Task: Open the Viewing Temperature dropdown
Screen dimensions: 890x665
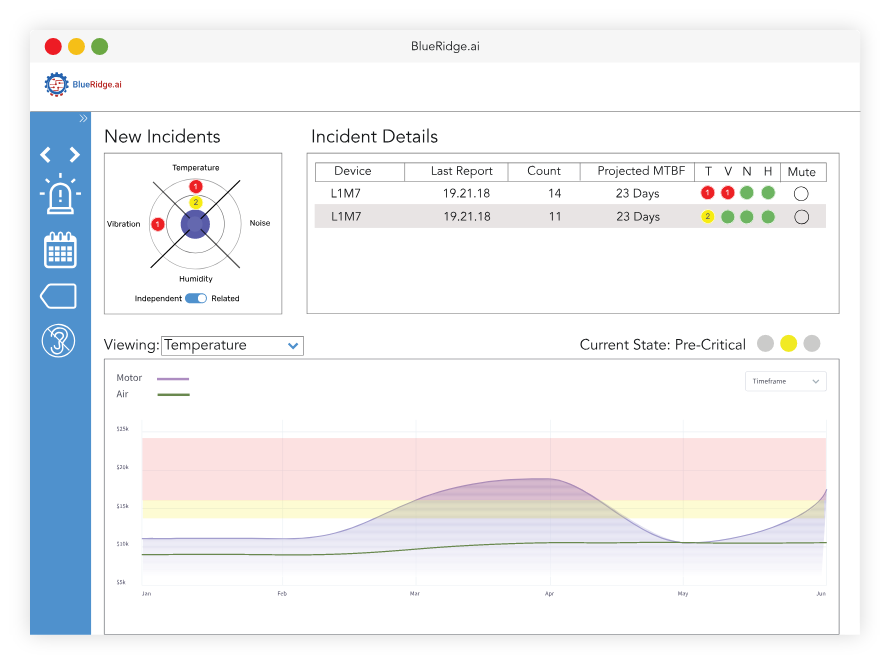Action: tap(233, 346)
